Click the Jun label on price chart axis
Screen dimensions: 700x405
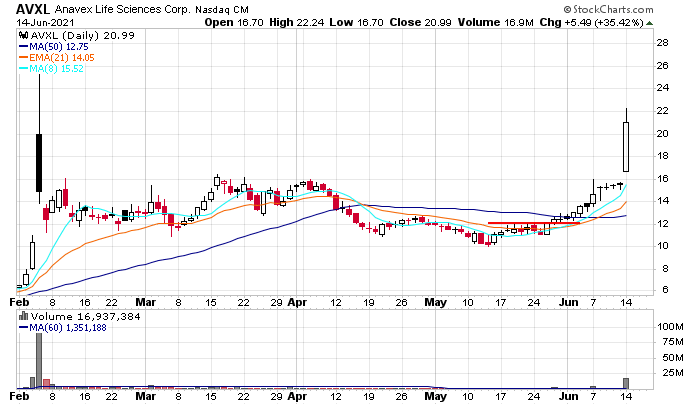(569, 303)
